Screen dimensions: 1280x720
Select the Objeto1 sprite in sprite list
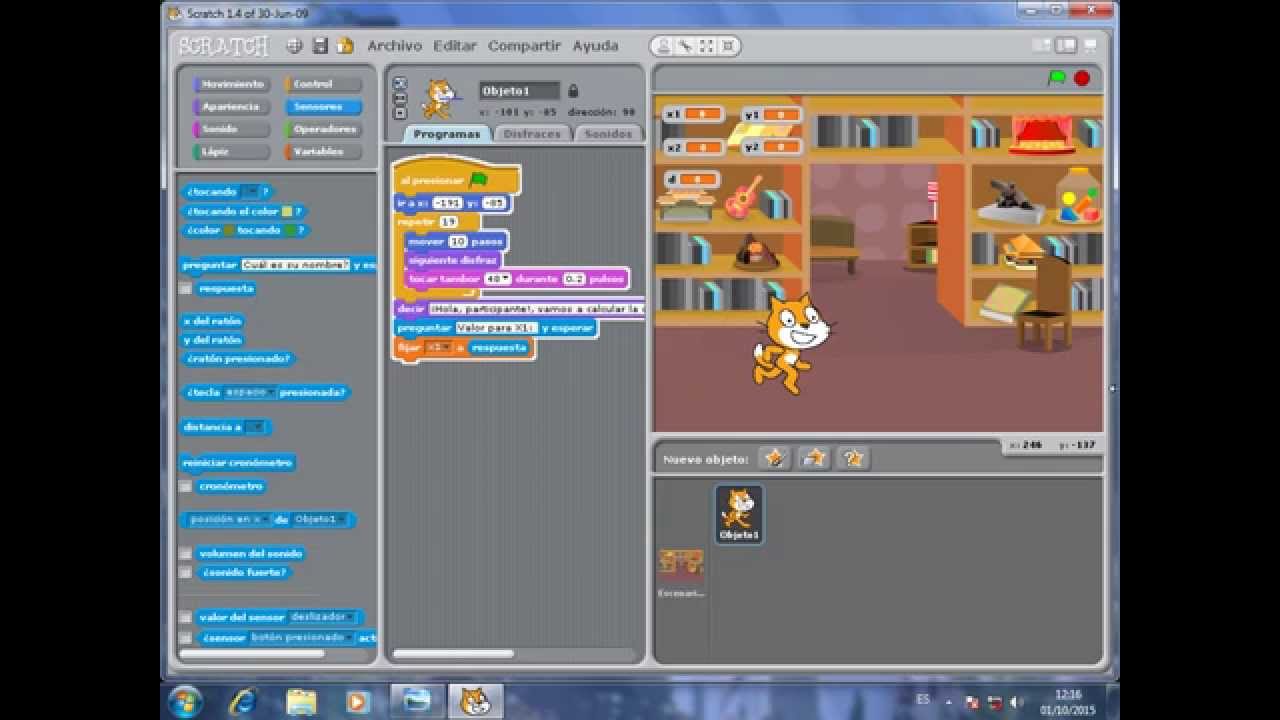[x=739, y=514]
